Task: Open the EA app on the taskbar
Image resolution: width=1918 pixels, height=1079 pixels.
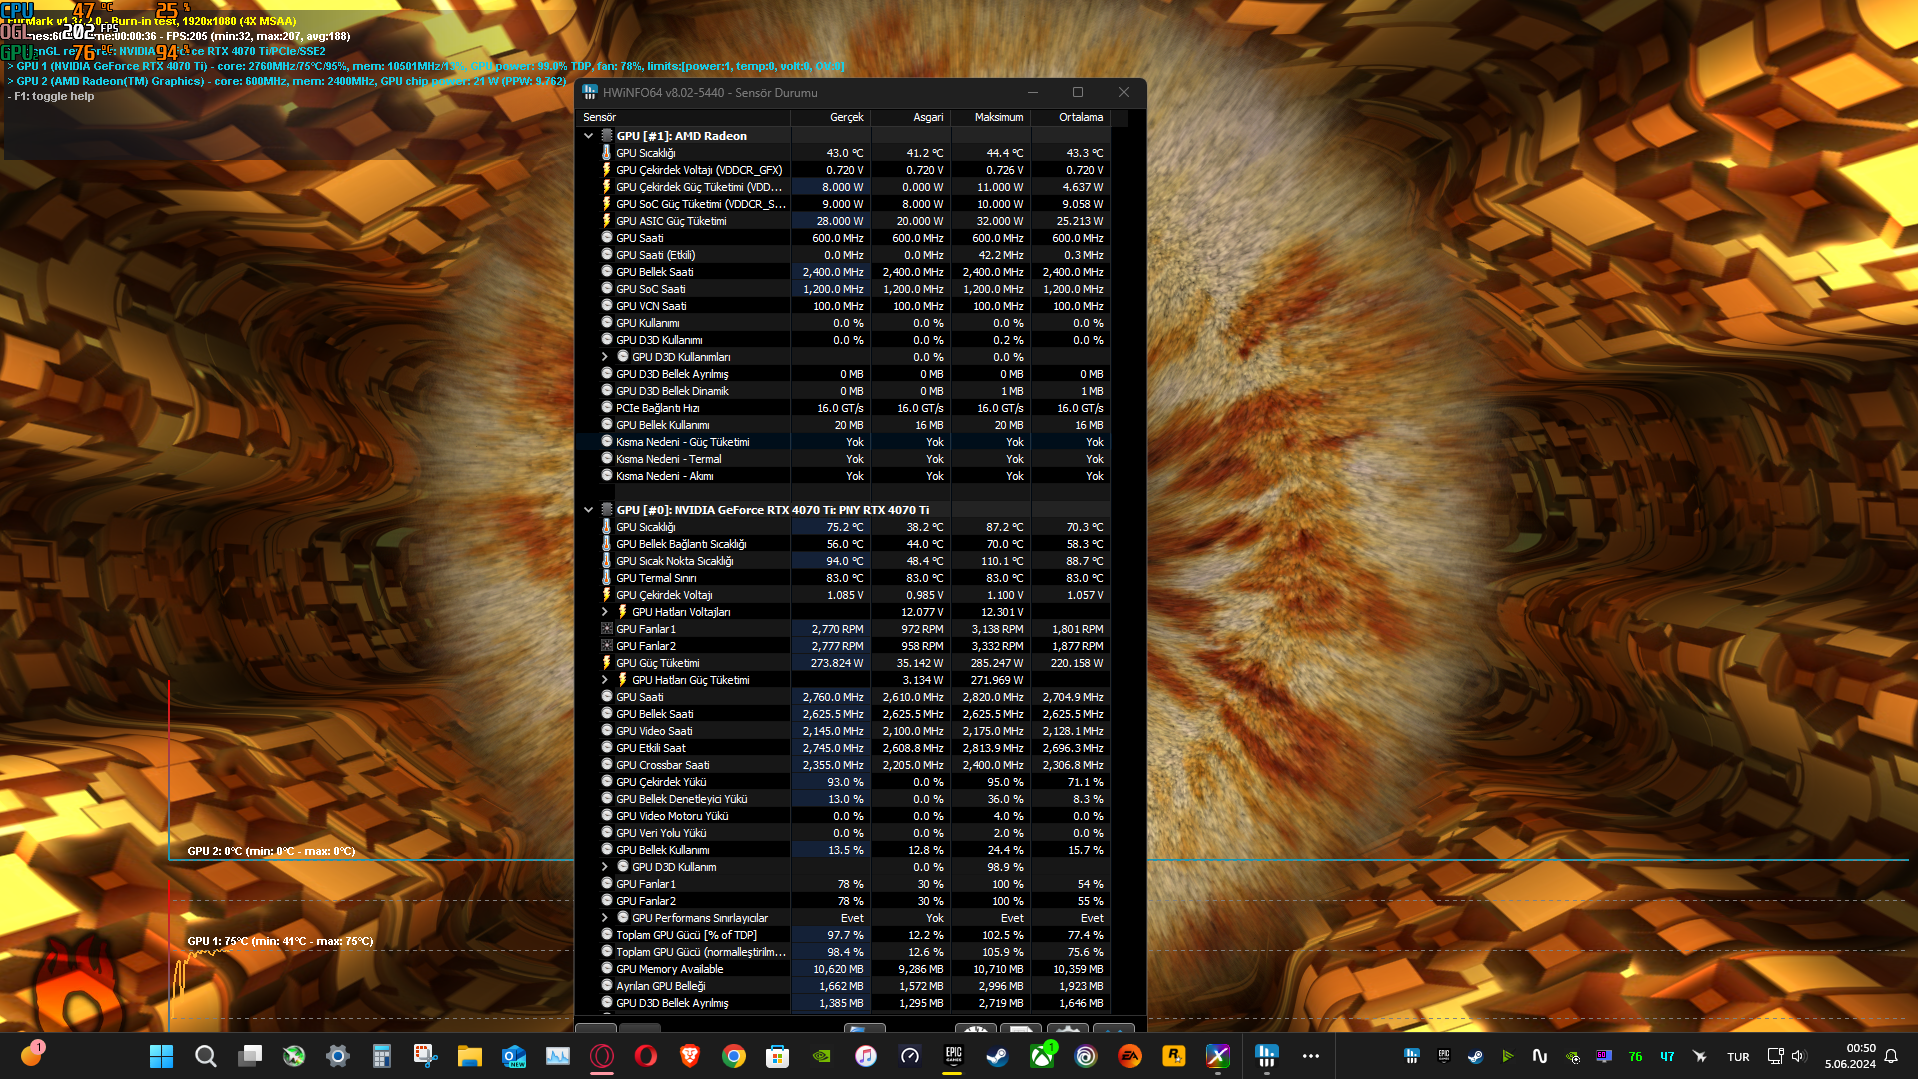Action: (1130, 1056)
